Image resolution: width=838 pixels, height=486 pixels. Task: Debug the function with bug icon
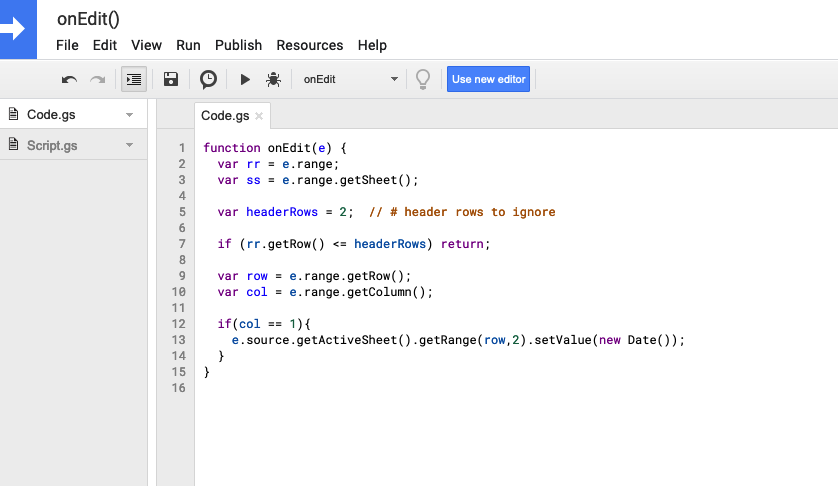[274, 80]
